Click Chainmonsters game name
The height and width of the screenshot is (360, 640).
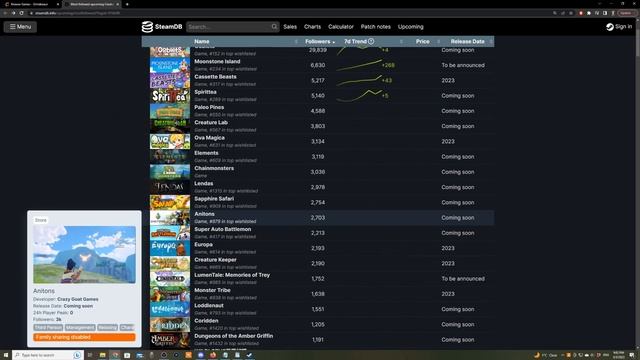[214, 168]
